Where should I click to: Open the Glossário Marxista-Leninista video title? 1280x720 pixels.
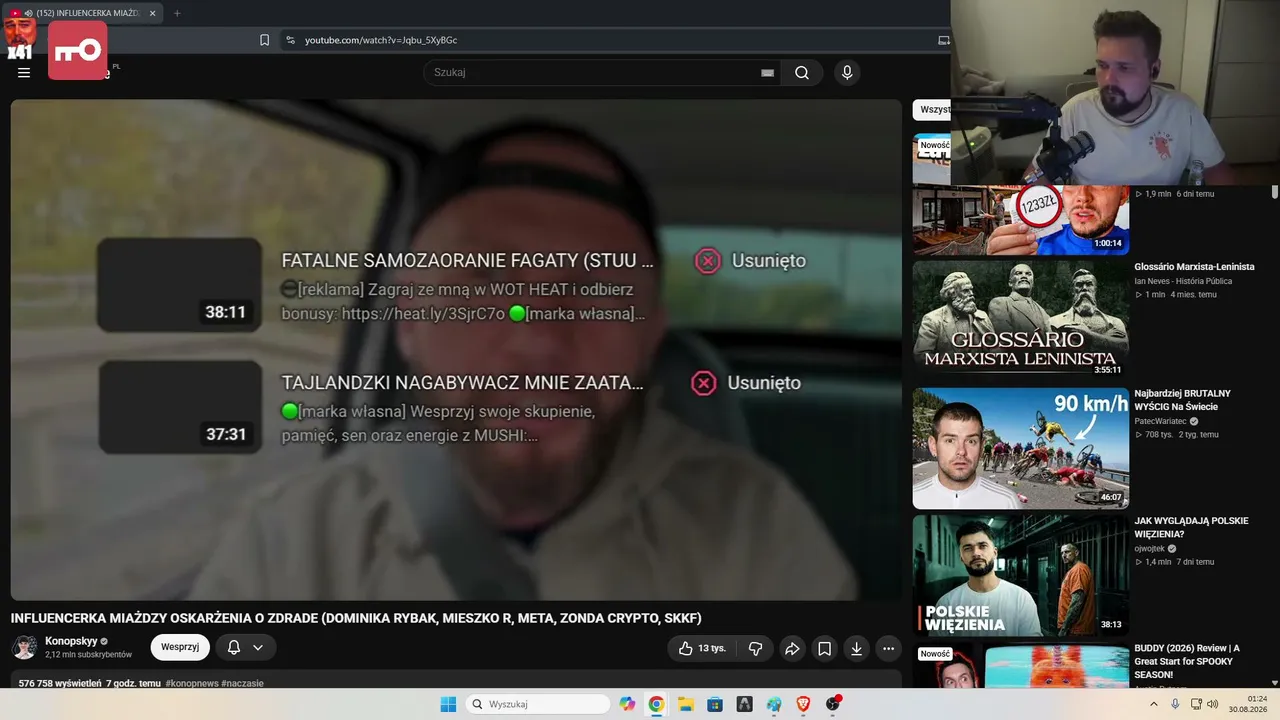tap(1194, 267)
